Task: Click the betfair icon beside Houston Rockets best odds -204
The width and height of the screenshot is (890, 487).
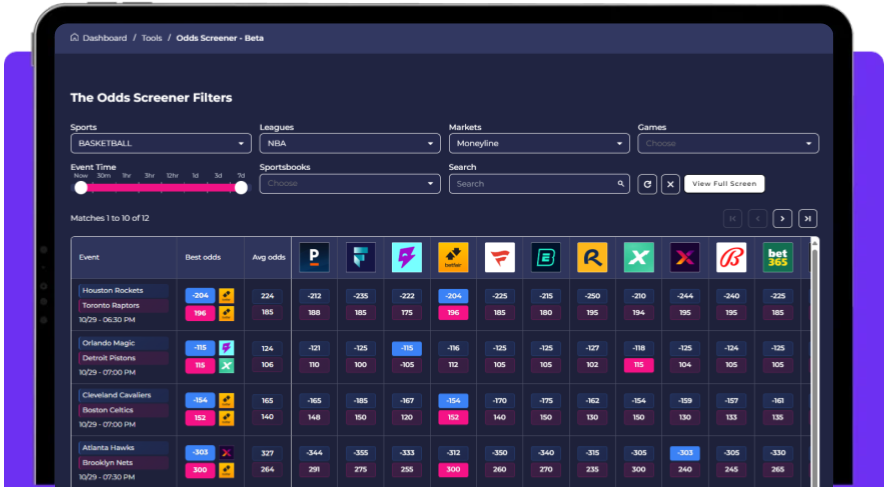Action: pyautogui.click(x=226, y=295)
